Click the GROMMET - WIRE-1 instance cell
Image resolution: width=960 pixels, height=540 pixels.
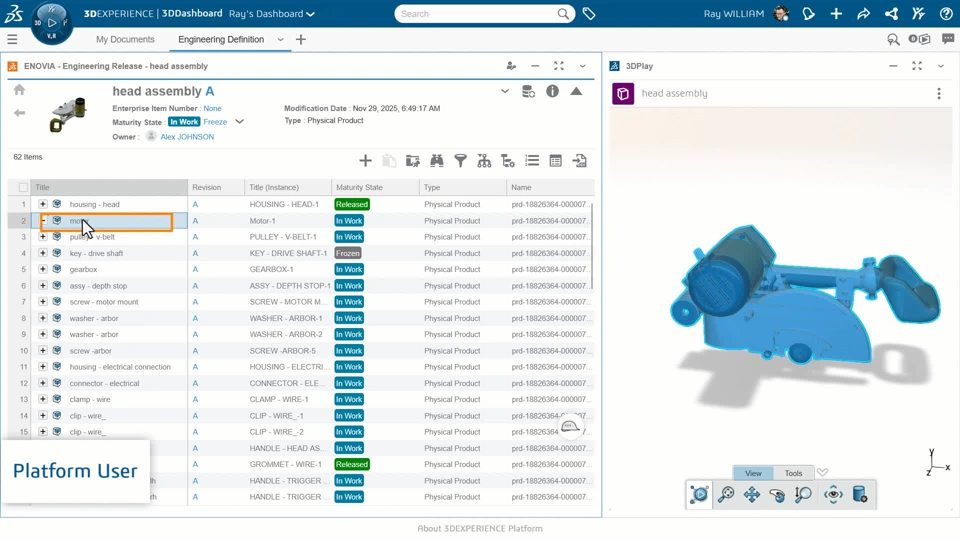(288, 464)
